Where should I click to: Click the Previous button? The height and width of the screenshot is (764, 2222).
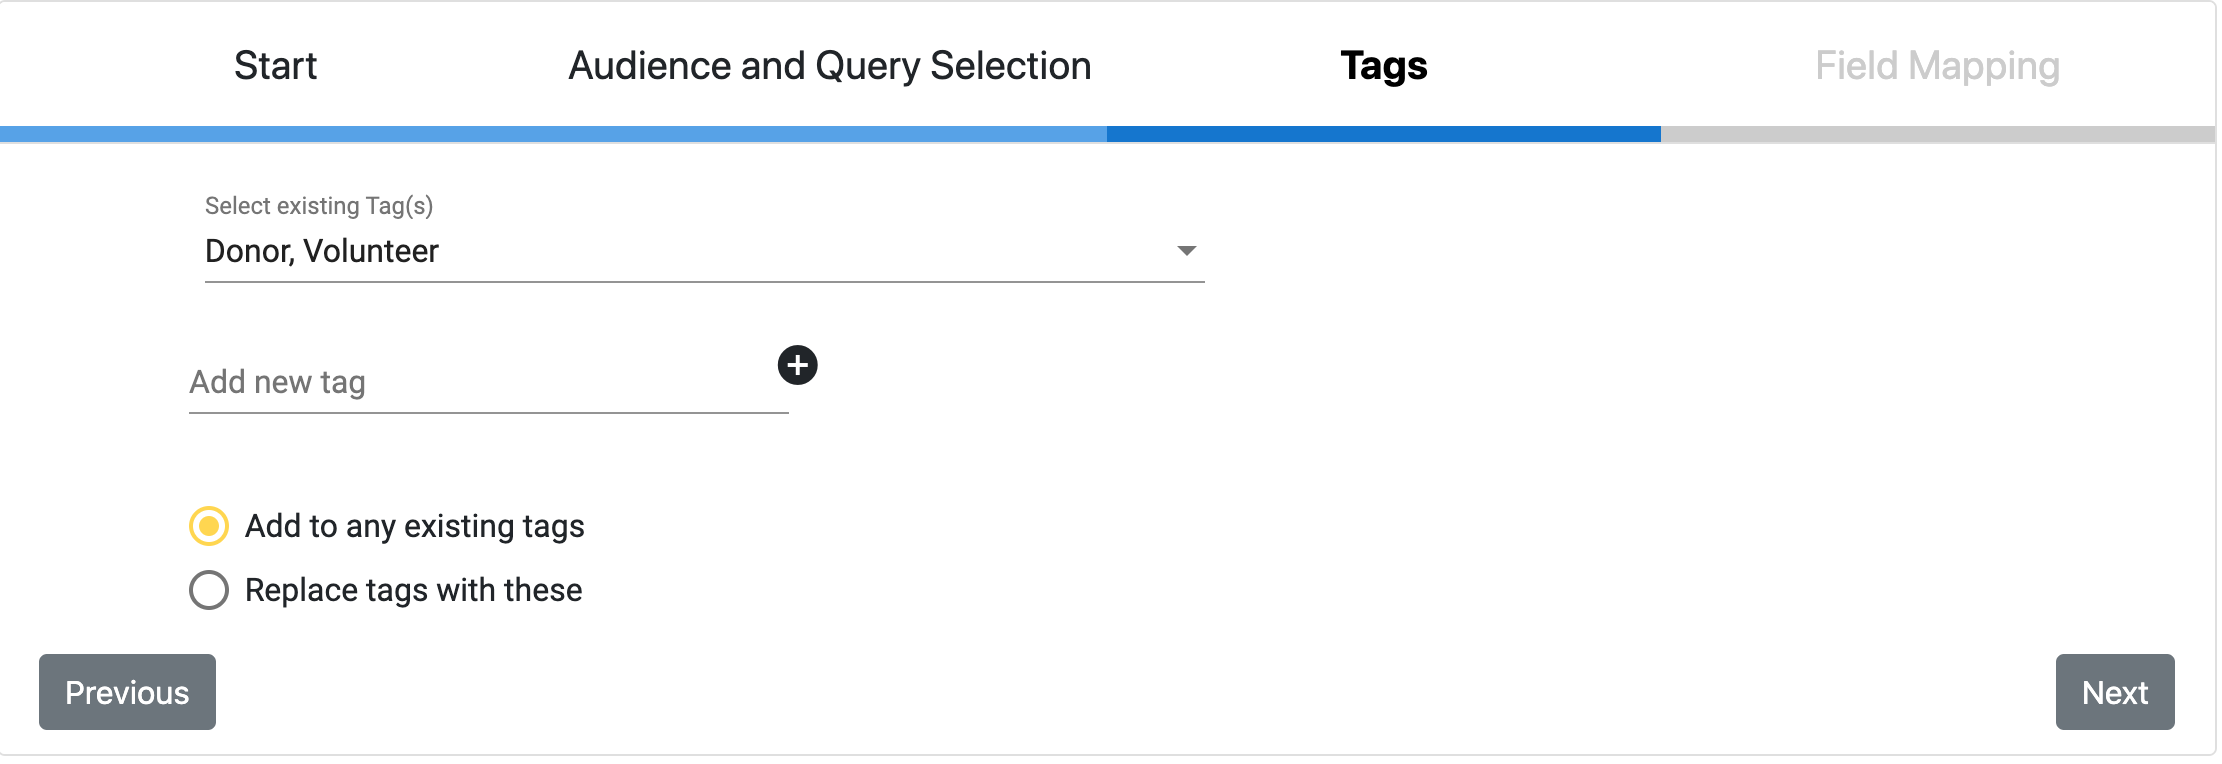127,692
